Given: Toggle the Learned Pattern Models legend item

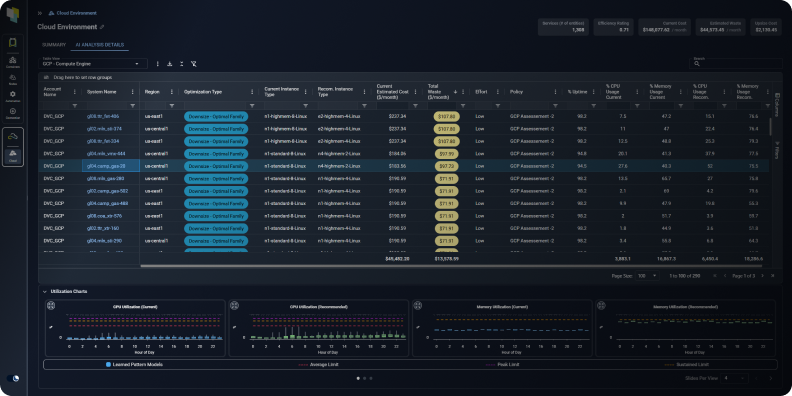Looking at the screenshot, I should (x=134, y=364).
